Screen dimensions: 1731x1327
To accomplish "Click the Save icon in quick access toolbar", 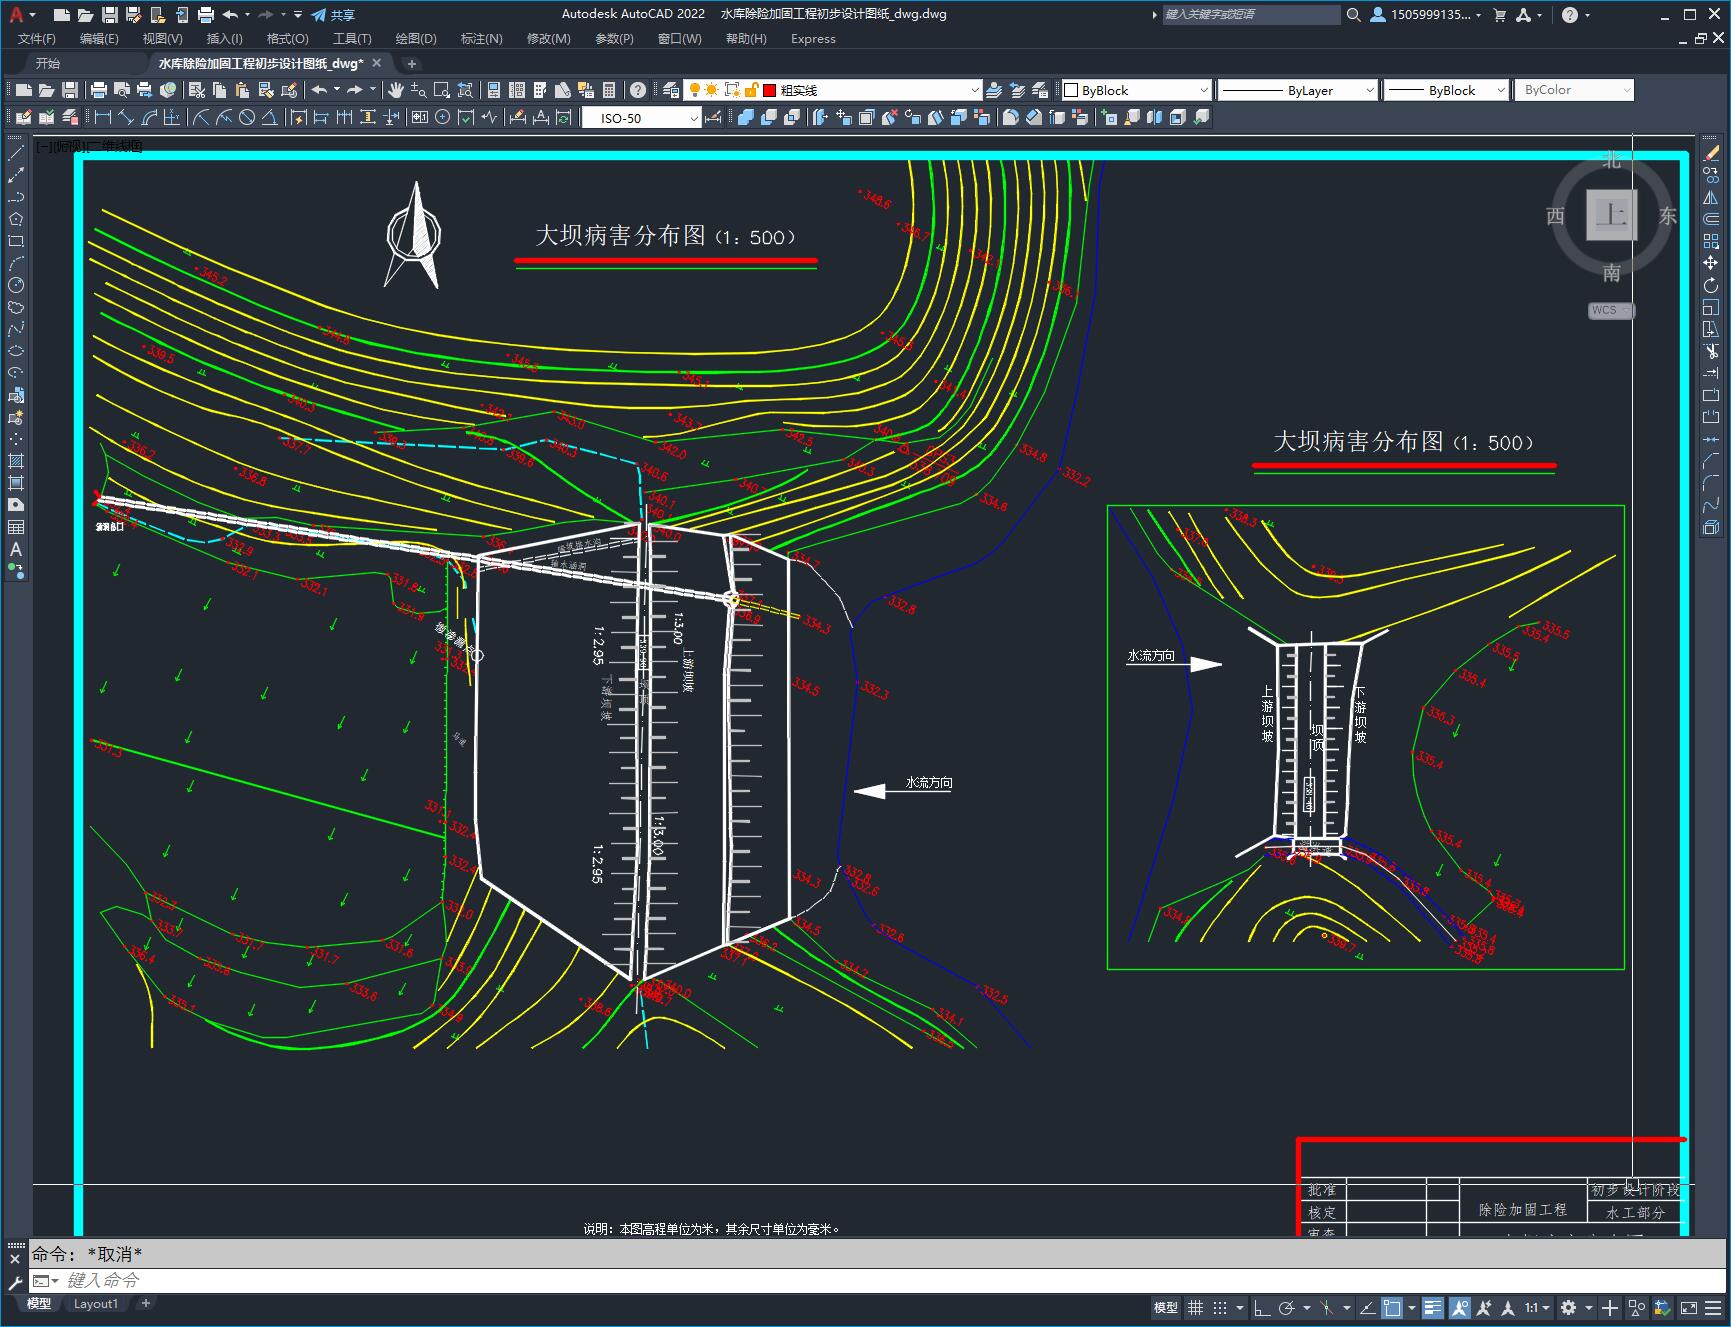I will point(109,15).
